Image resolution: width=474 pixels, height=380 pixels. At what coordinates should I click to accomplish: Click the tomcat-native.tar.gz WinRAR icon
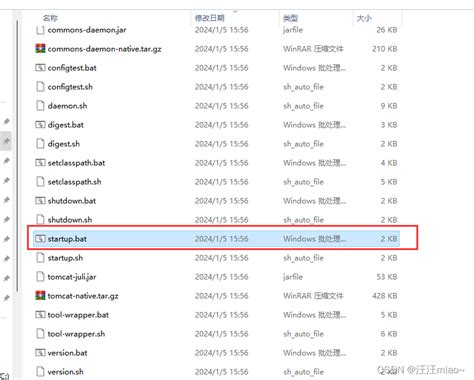[40, 296]
